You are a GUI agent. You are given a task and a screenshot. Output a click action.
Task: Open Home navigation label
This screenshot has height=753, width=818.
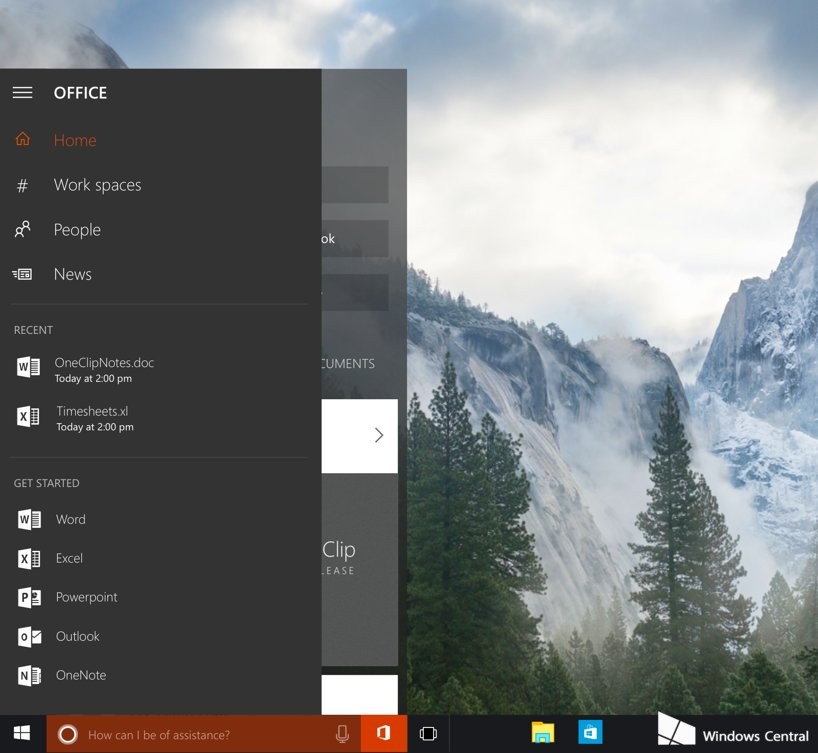point(75,140)
